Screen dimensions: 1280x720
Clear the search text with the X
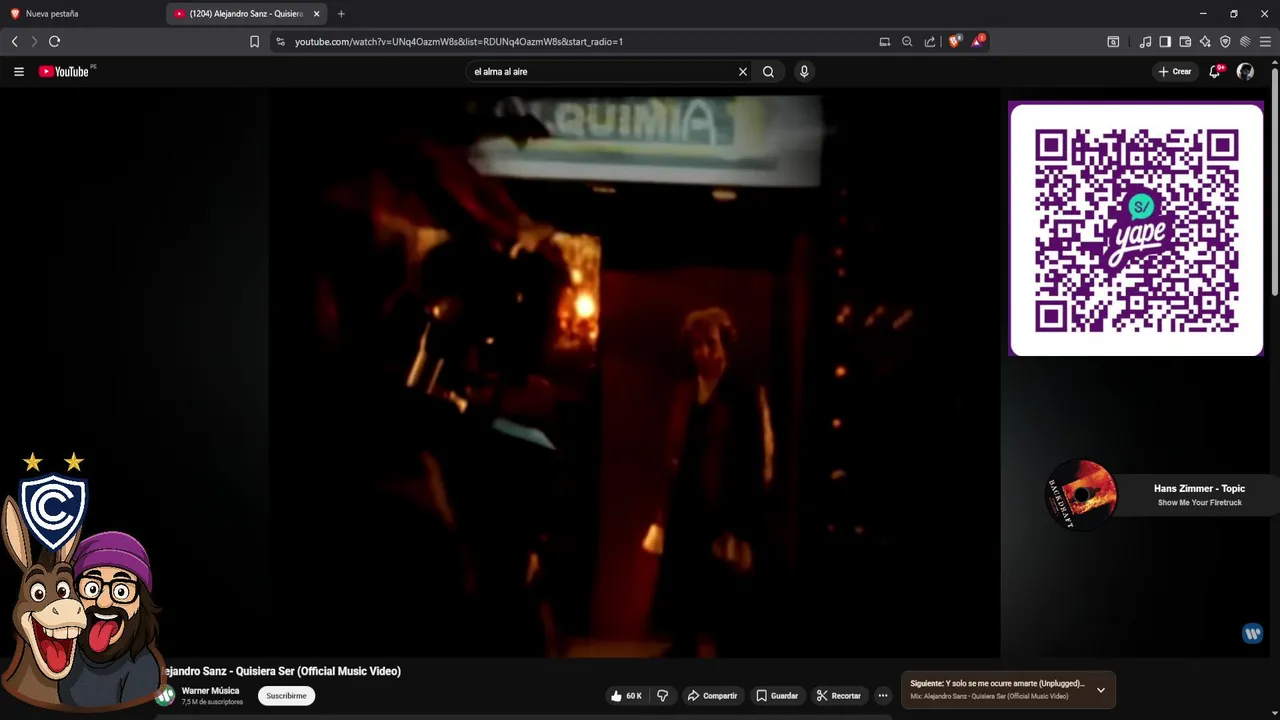(x=743, y=72)
